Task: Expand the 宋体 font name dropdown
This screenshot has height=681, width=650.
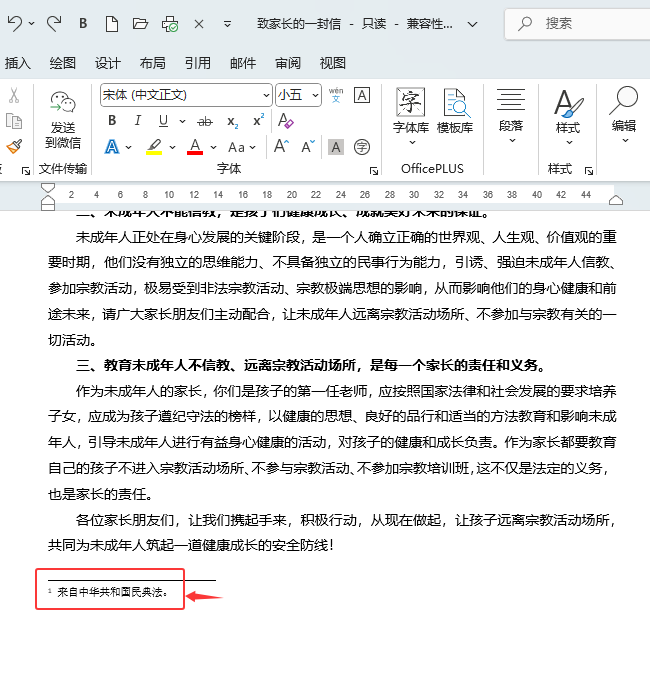Action: click(x=266, y=95)
